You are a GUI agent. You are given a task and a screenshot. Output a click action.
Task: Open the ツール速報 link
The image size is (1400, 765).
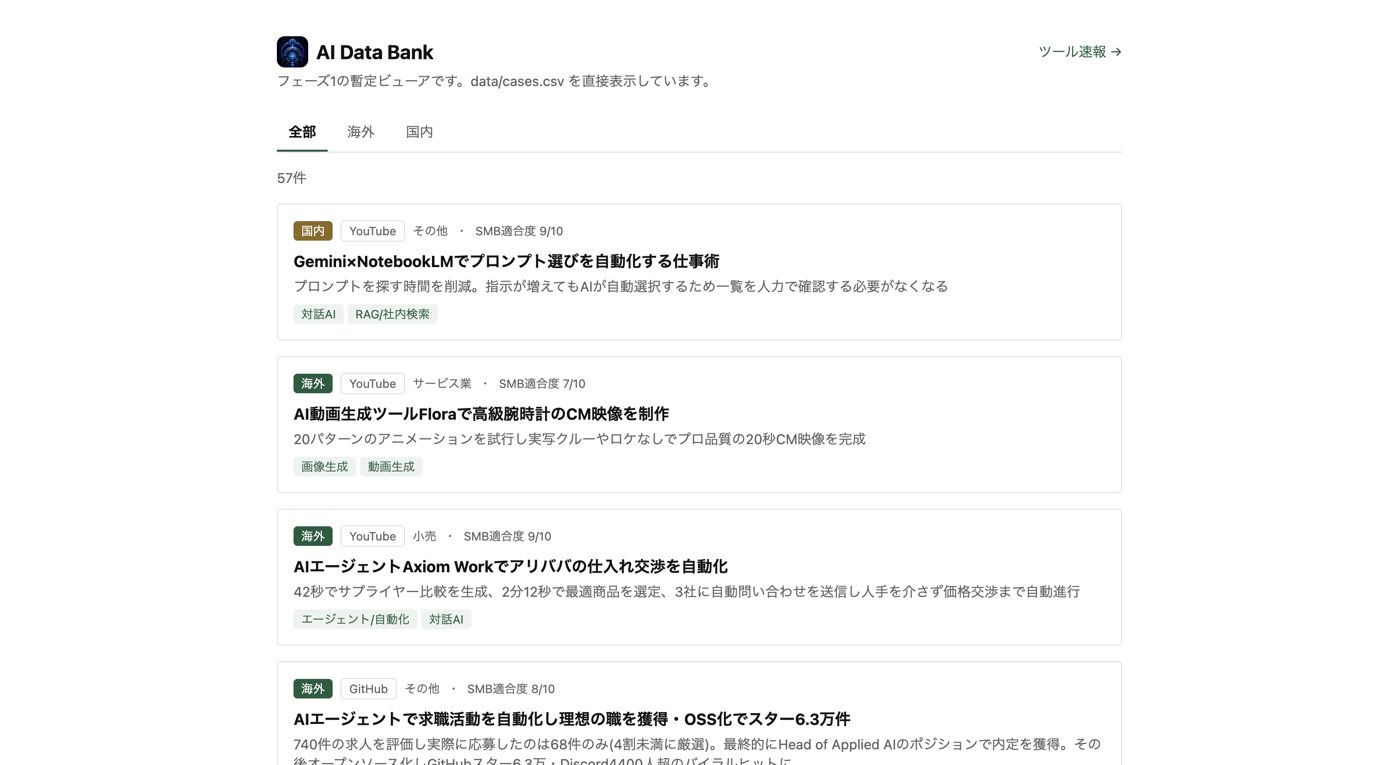(x=1080, y=52)
